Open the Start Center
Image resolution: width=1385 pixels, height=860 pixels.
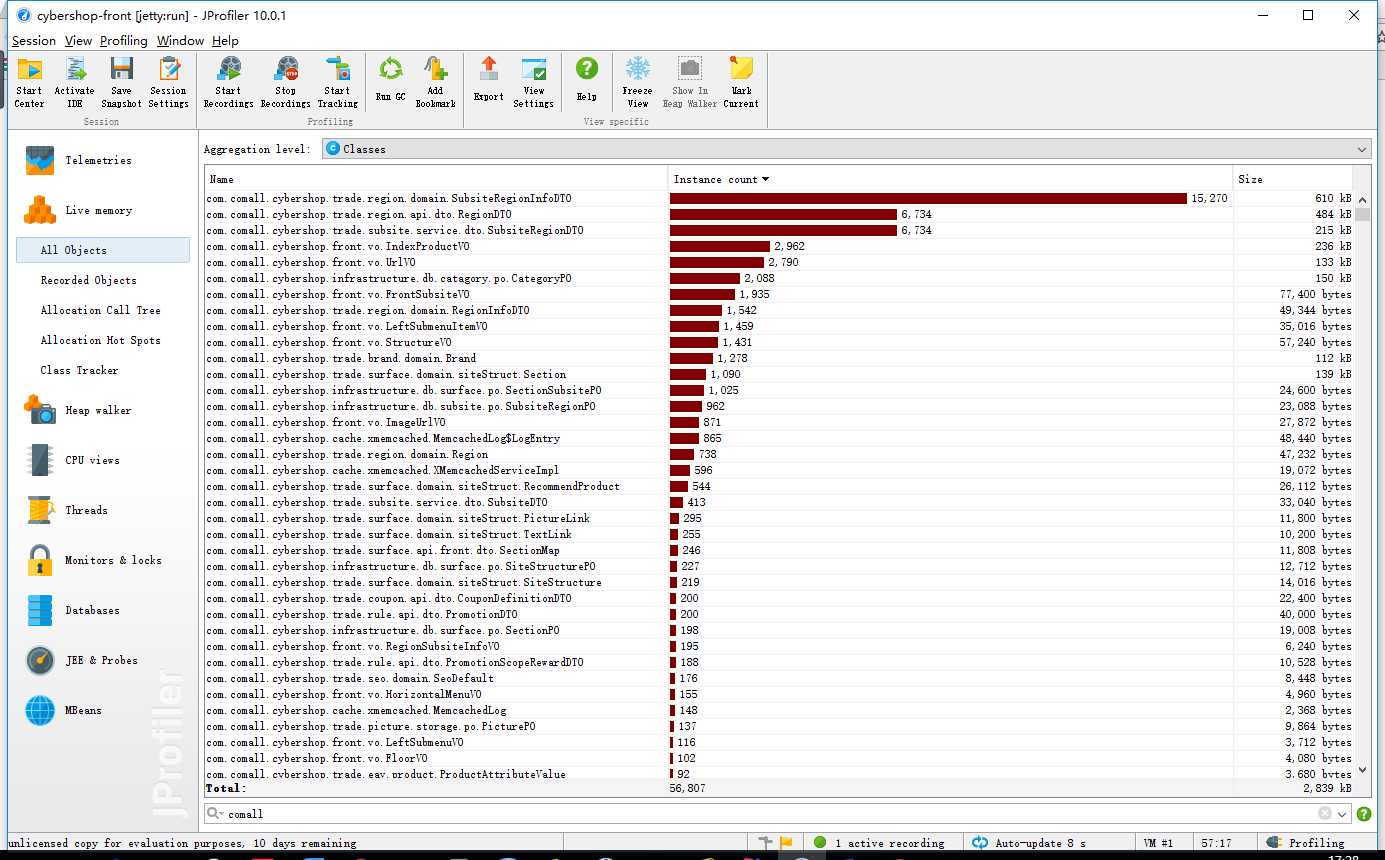tap(29, 82)
